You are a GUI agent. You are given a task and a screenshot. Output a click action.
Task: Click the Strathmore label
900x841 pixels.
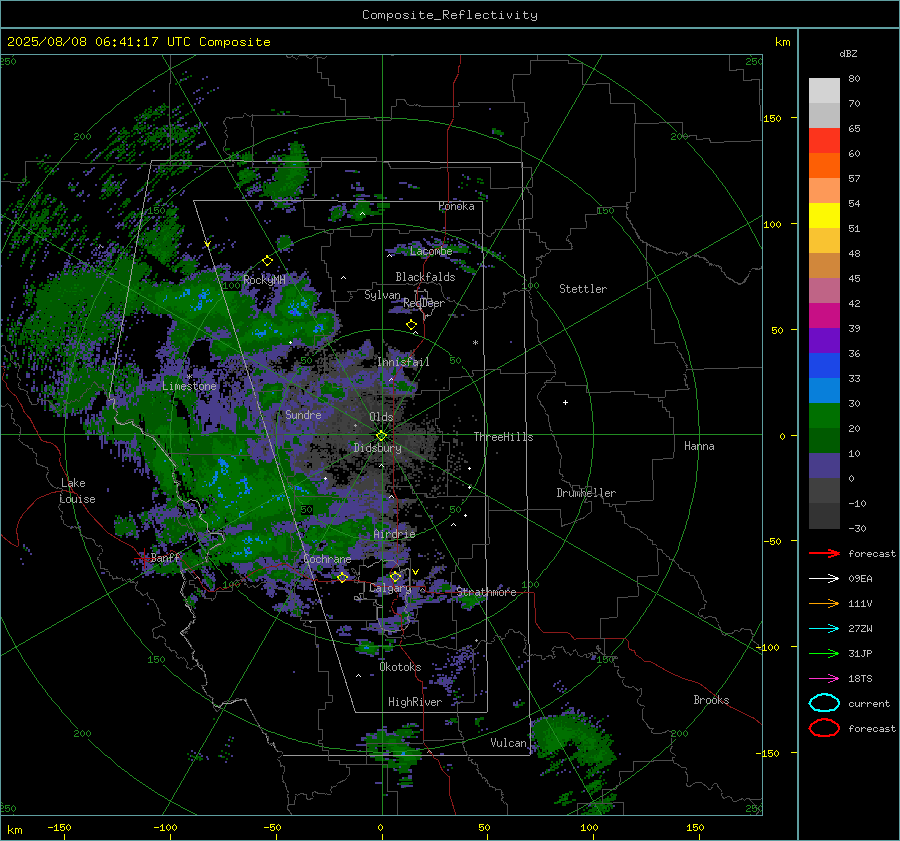[x=486, y=592]
